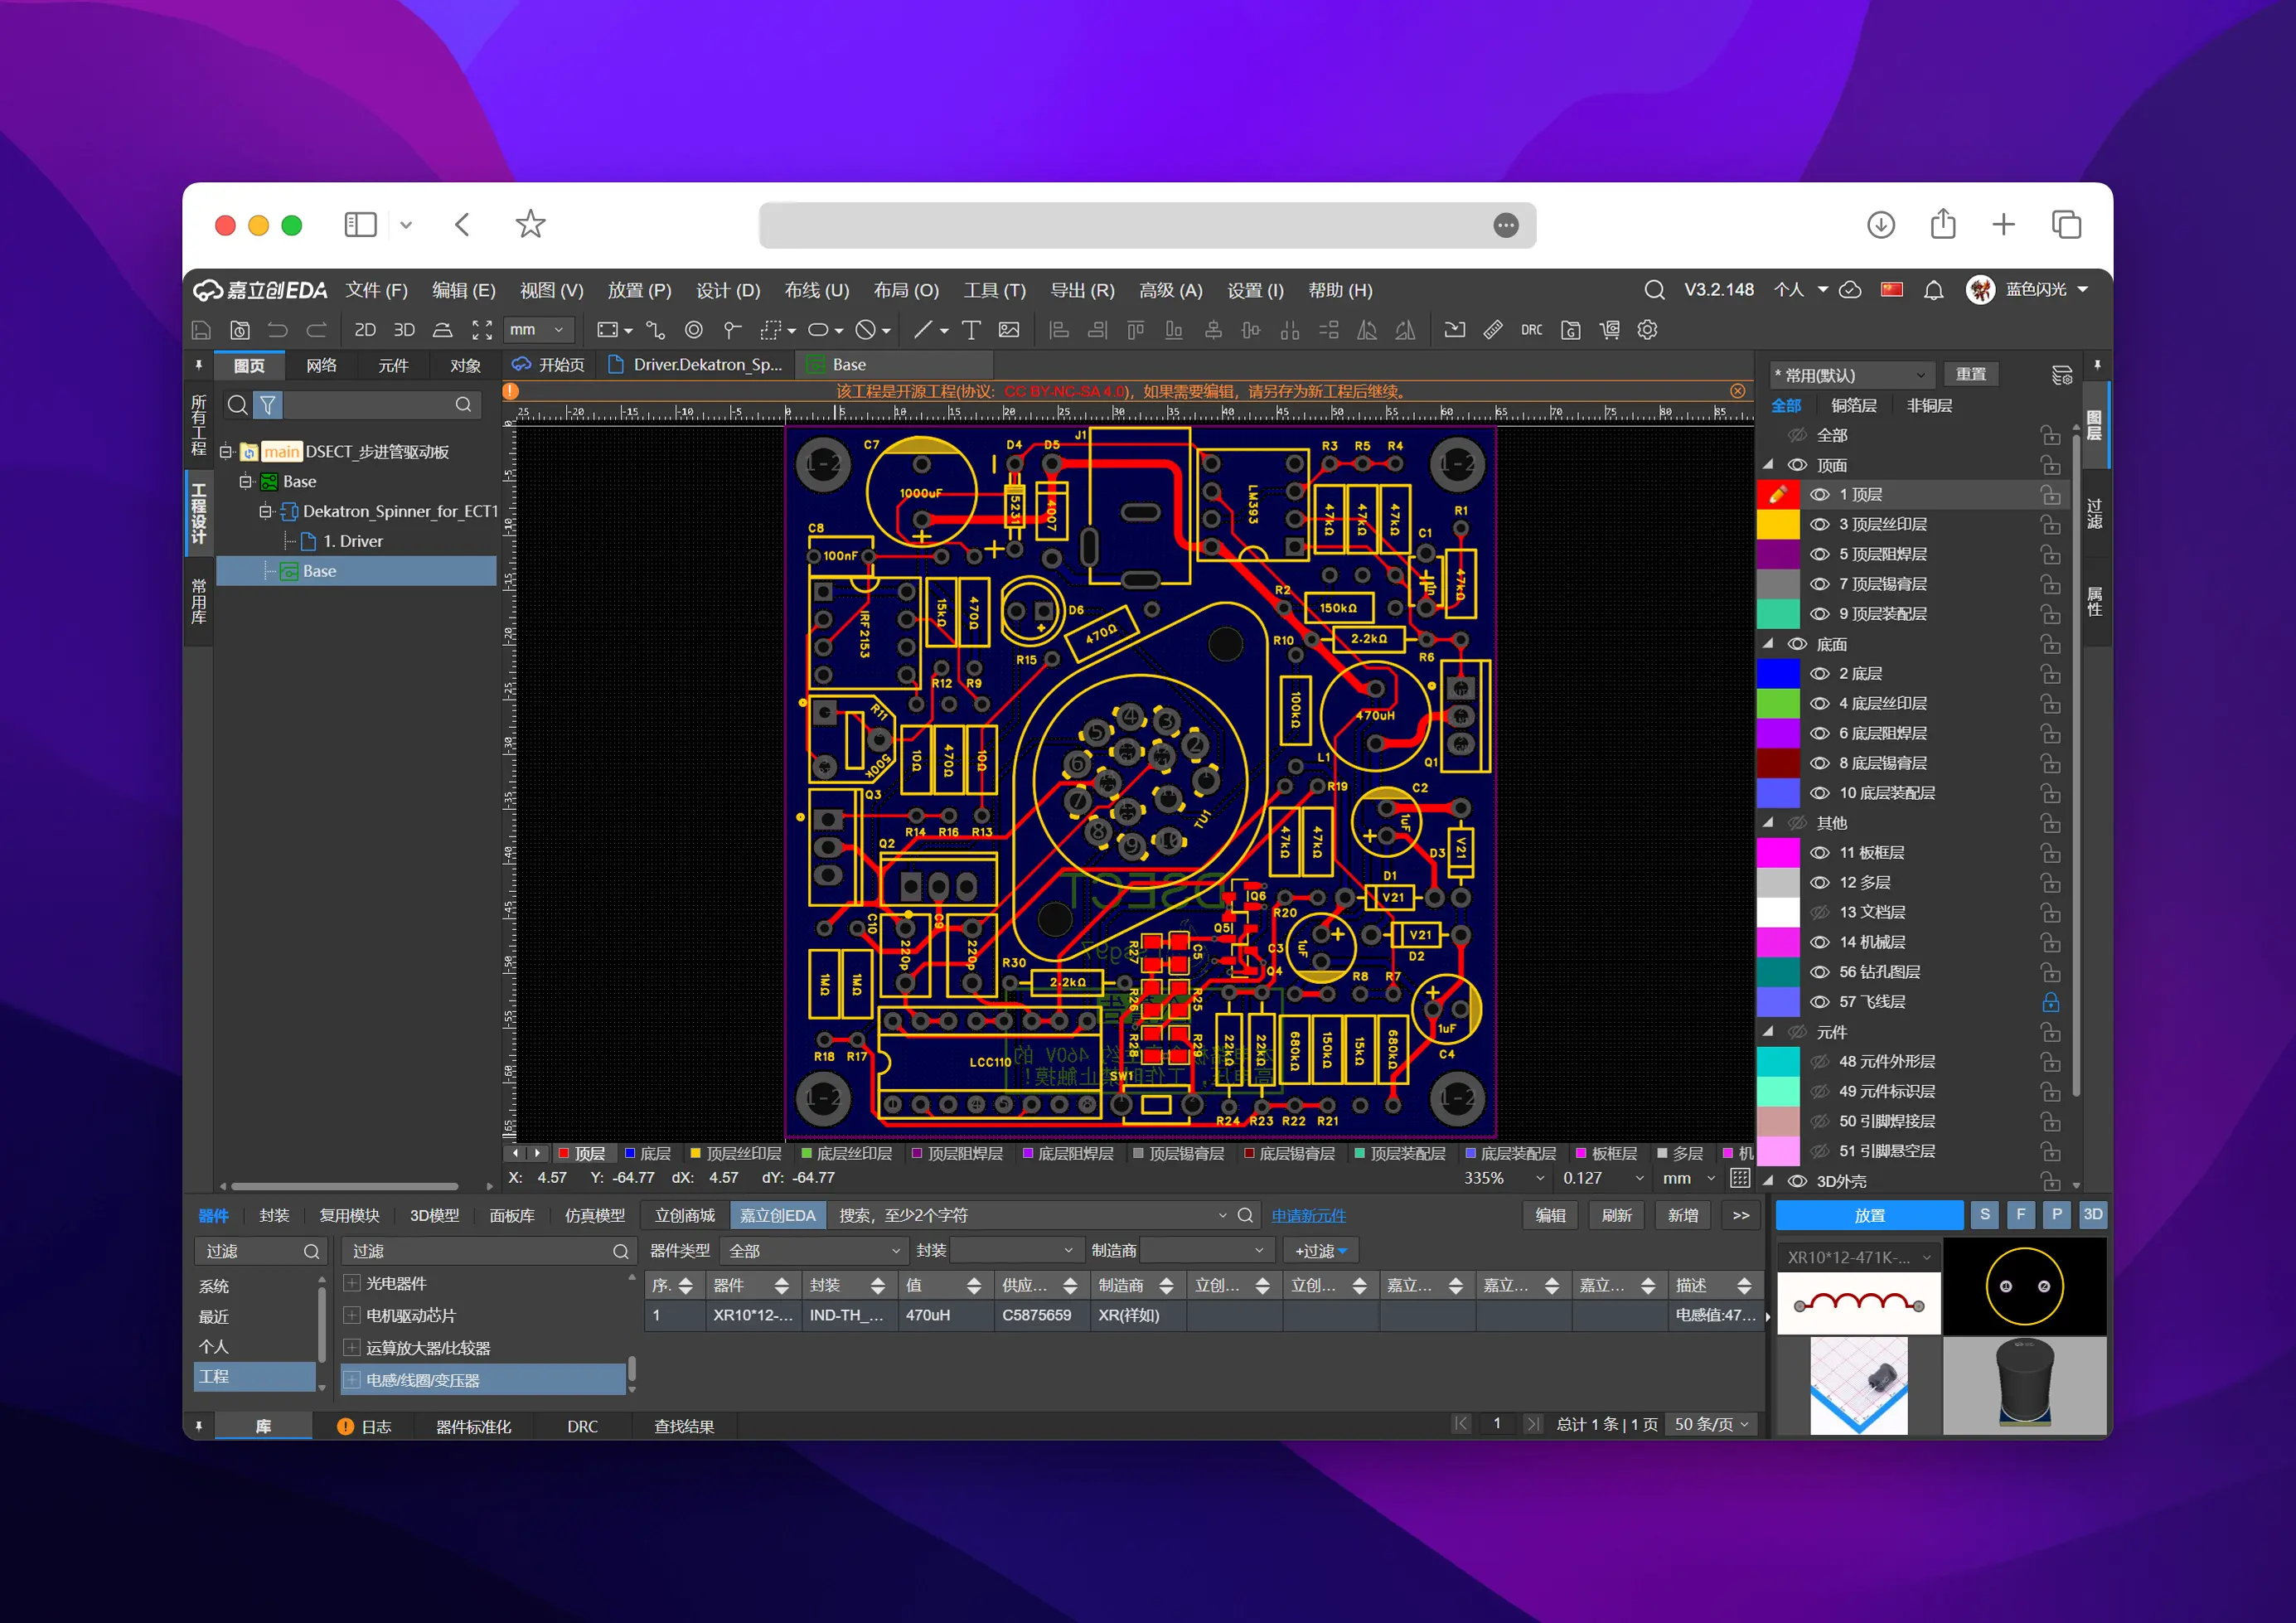Select the text tool (T icon)
Image resolution: width=2296 pixels, height=1623 pixels.
point(971,330)
